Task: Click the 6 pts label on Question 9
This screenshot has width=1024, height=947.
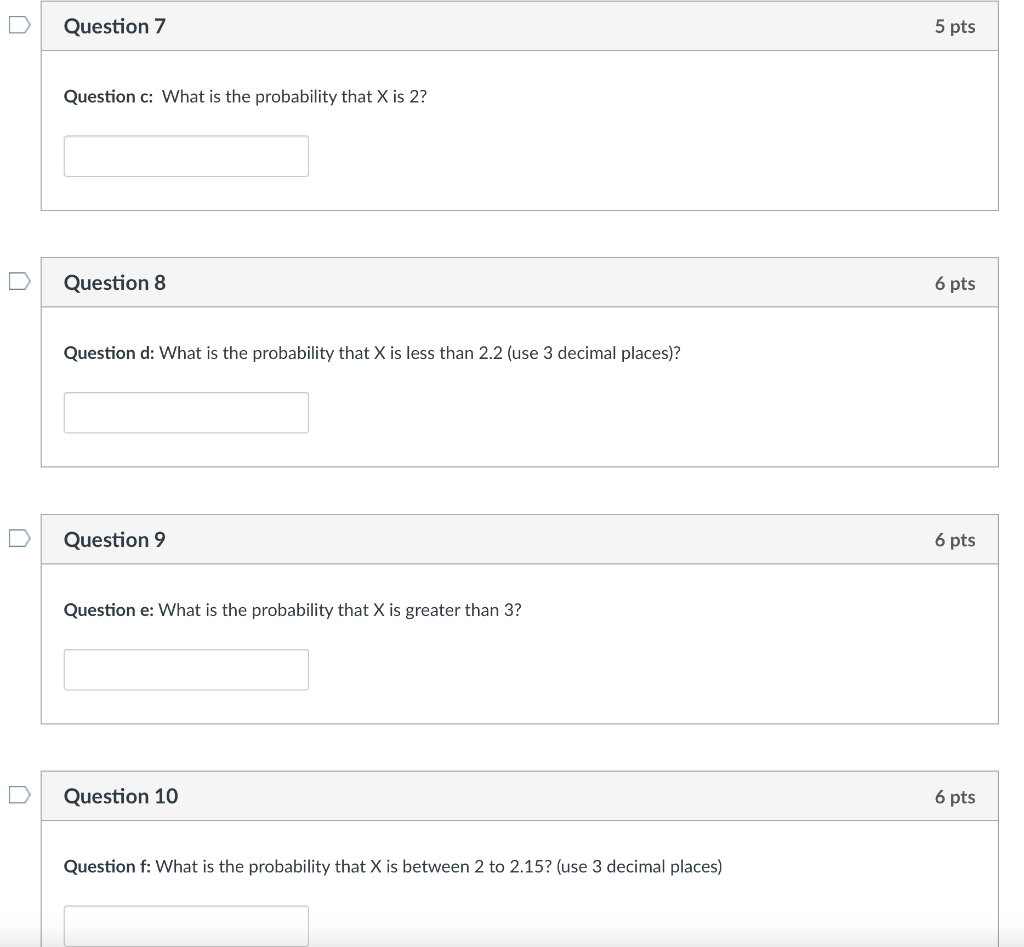Action: point(955,539)
